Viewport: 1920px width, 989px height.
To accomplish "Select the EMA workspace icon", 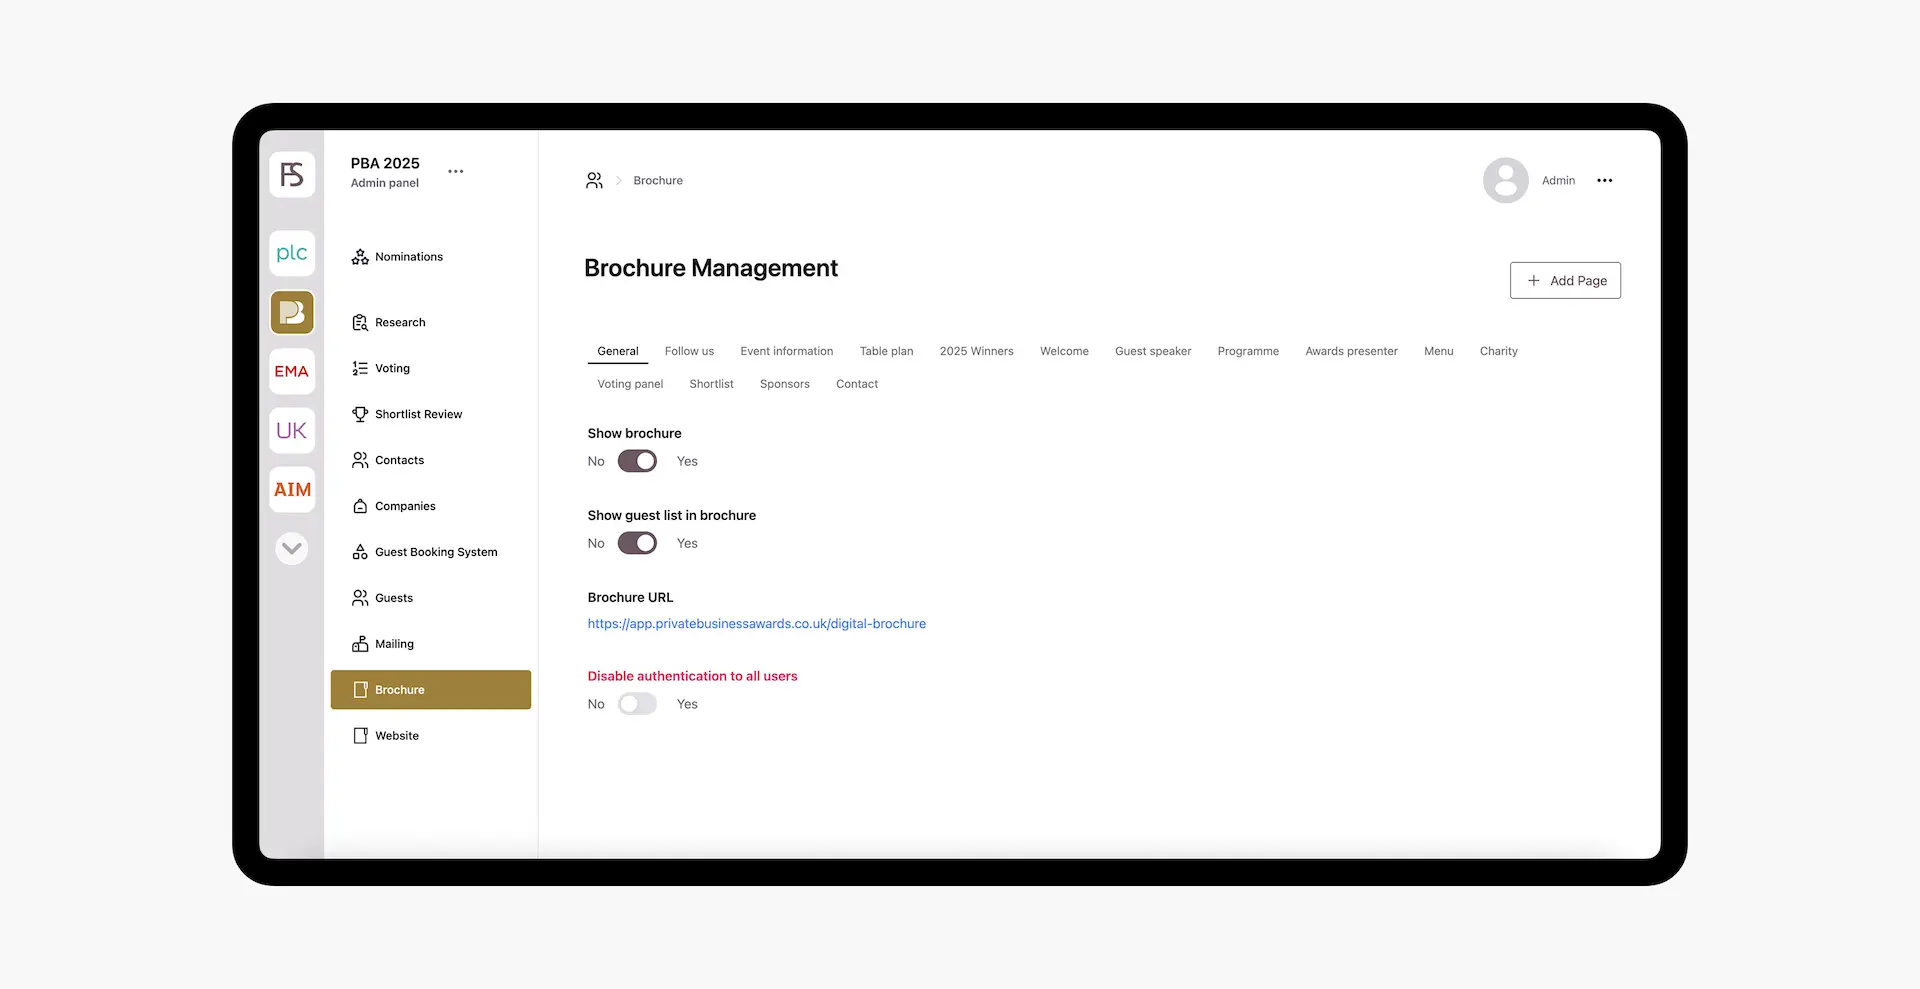I will pos(292,371).
